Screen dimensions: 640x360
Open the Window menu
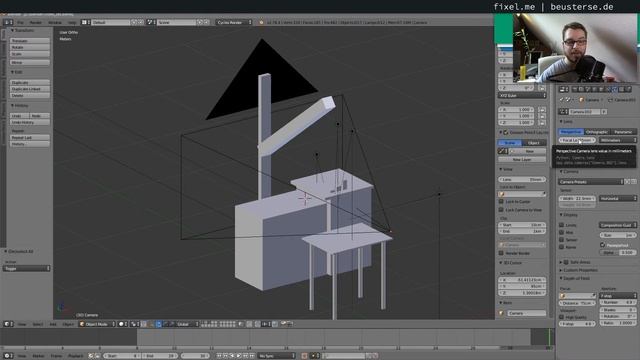pos(55,22)
